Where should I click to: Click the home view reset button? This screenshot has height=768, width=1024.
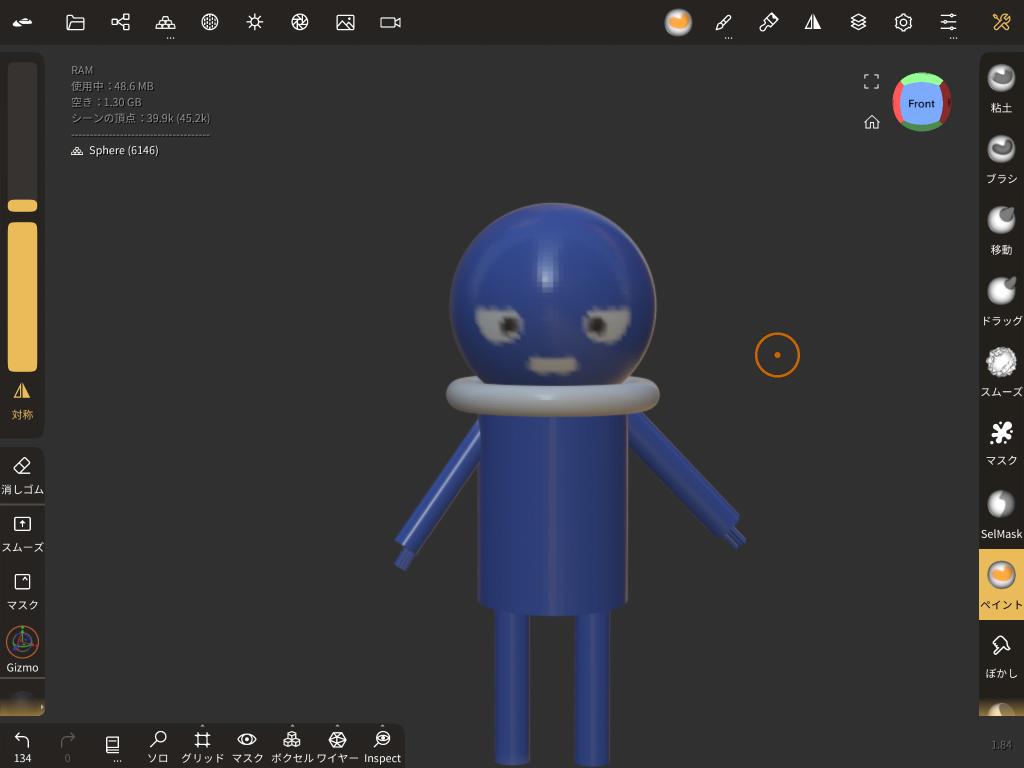pos(872,122)
